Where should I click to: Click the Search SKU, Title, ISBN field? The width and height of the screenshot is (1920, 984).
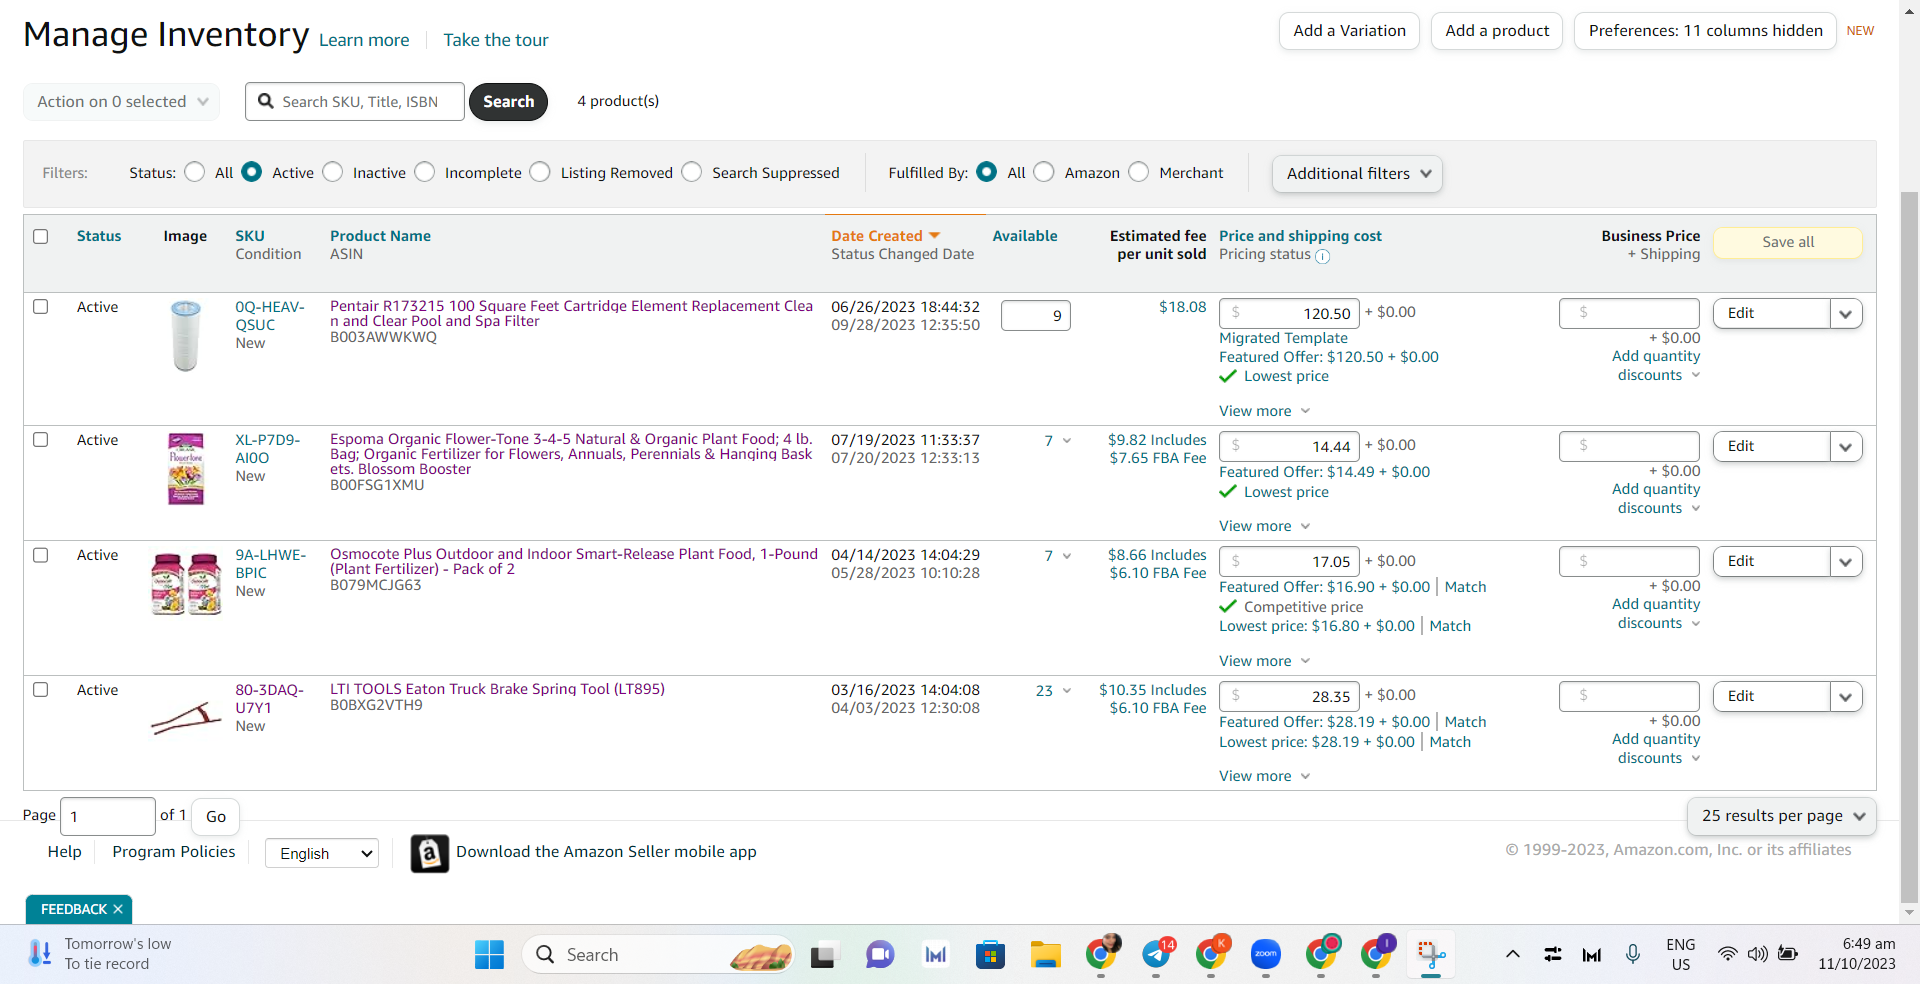(x=355, y=102)
